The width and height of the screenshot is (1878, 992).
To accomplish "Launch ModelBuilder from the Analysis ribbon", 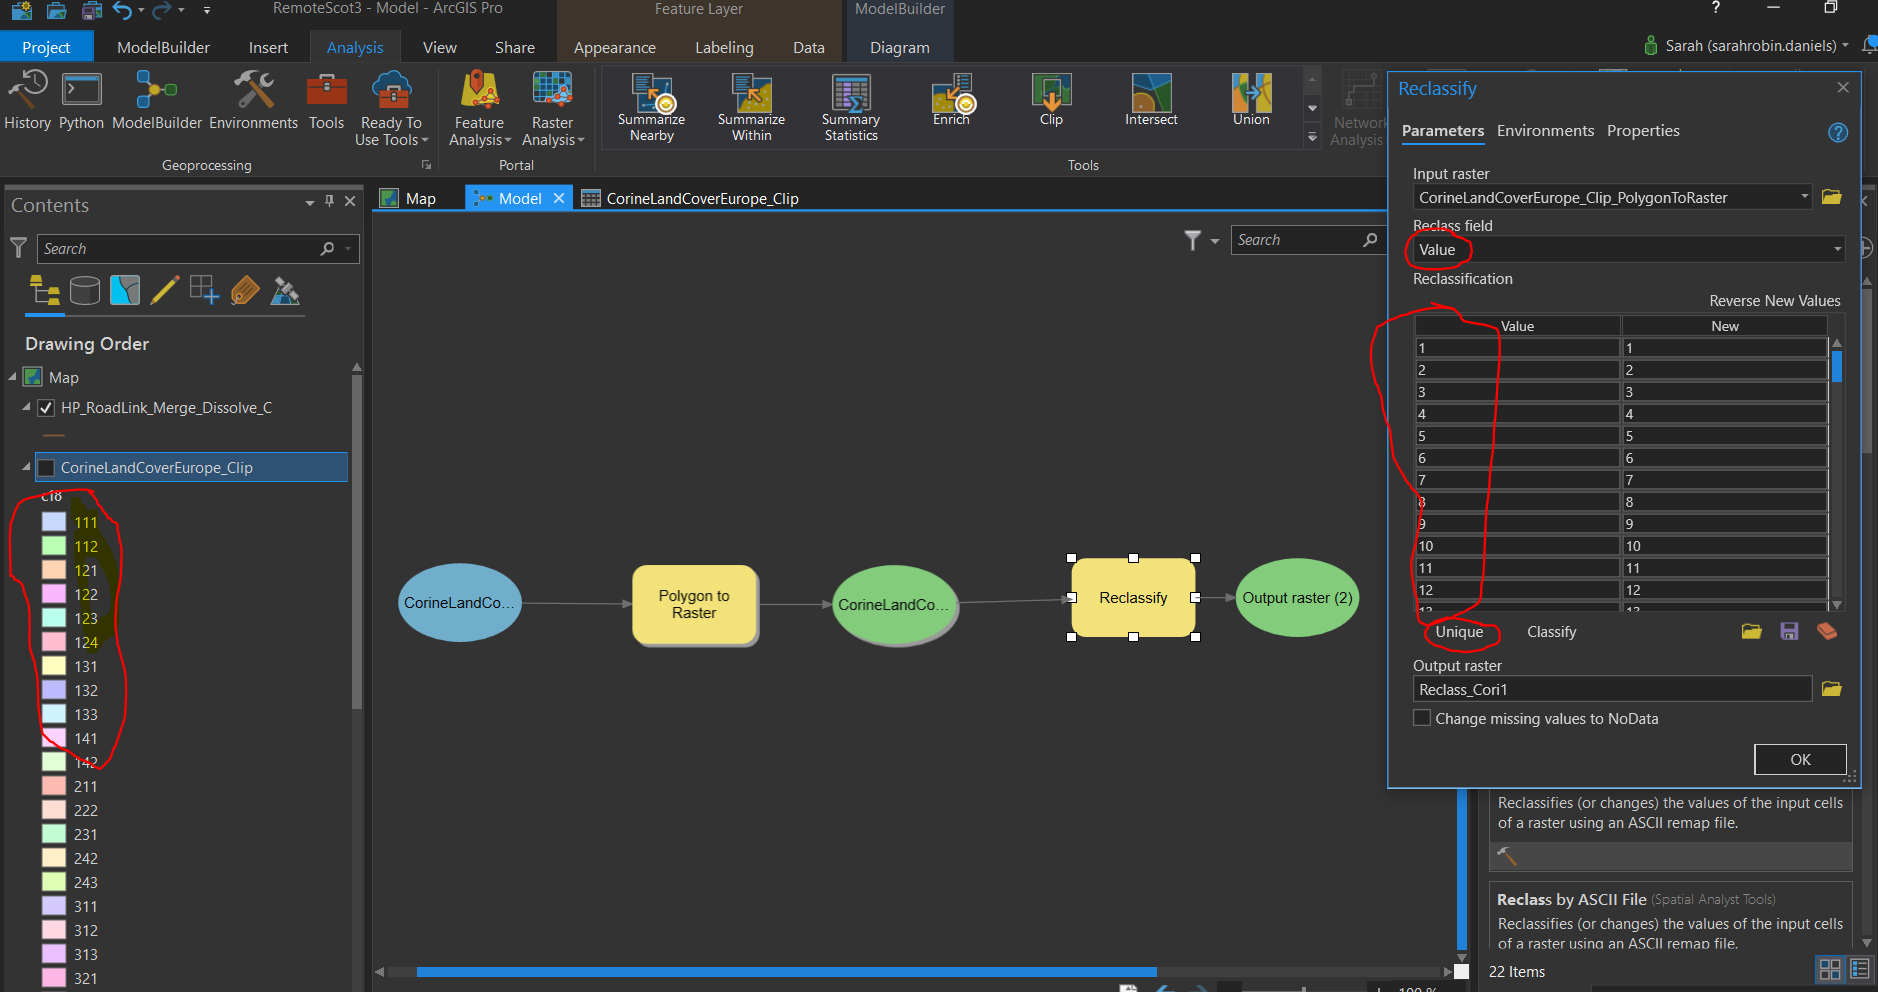I will 157,100.
